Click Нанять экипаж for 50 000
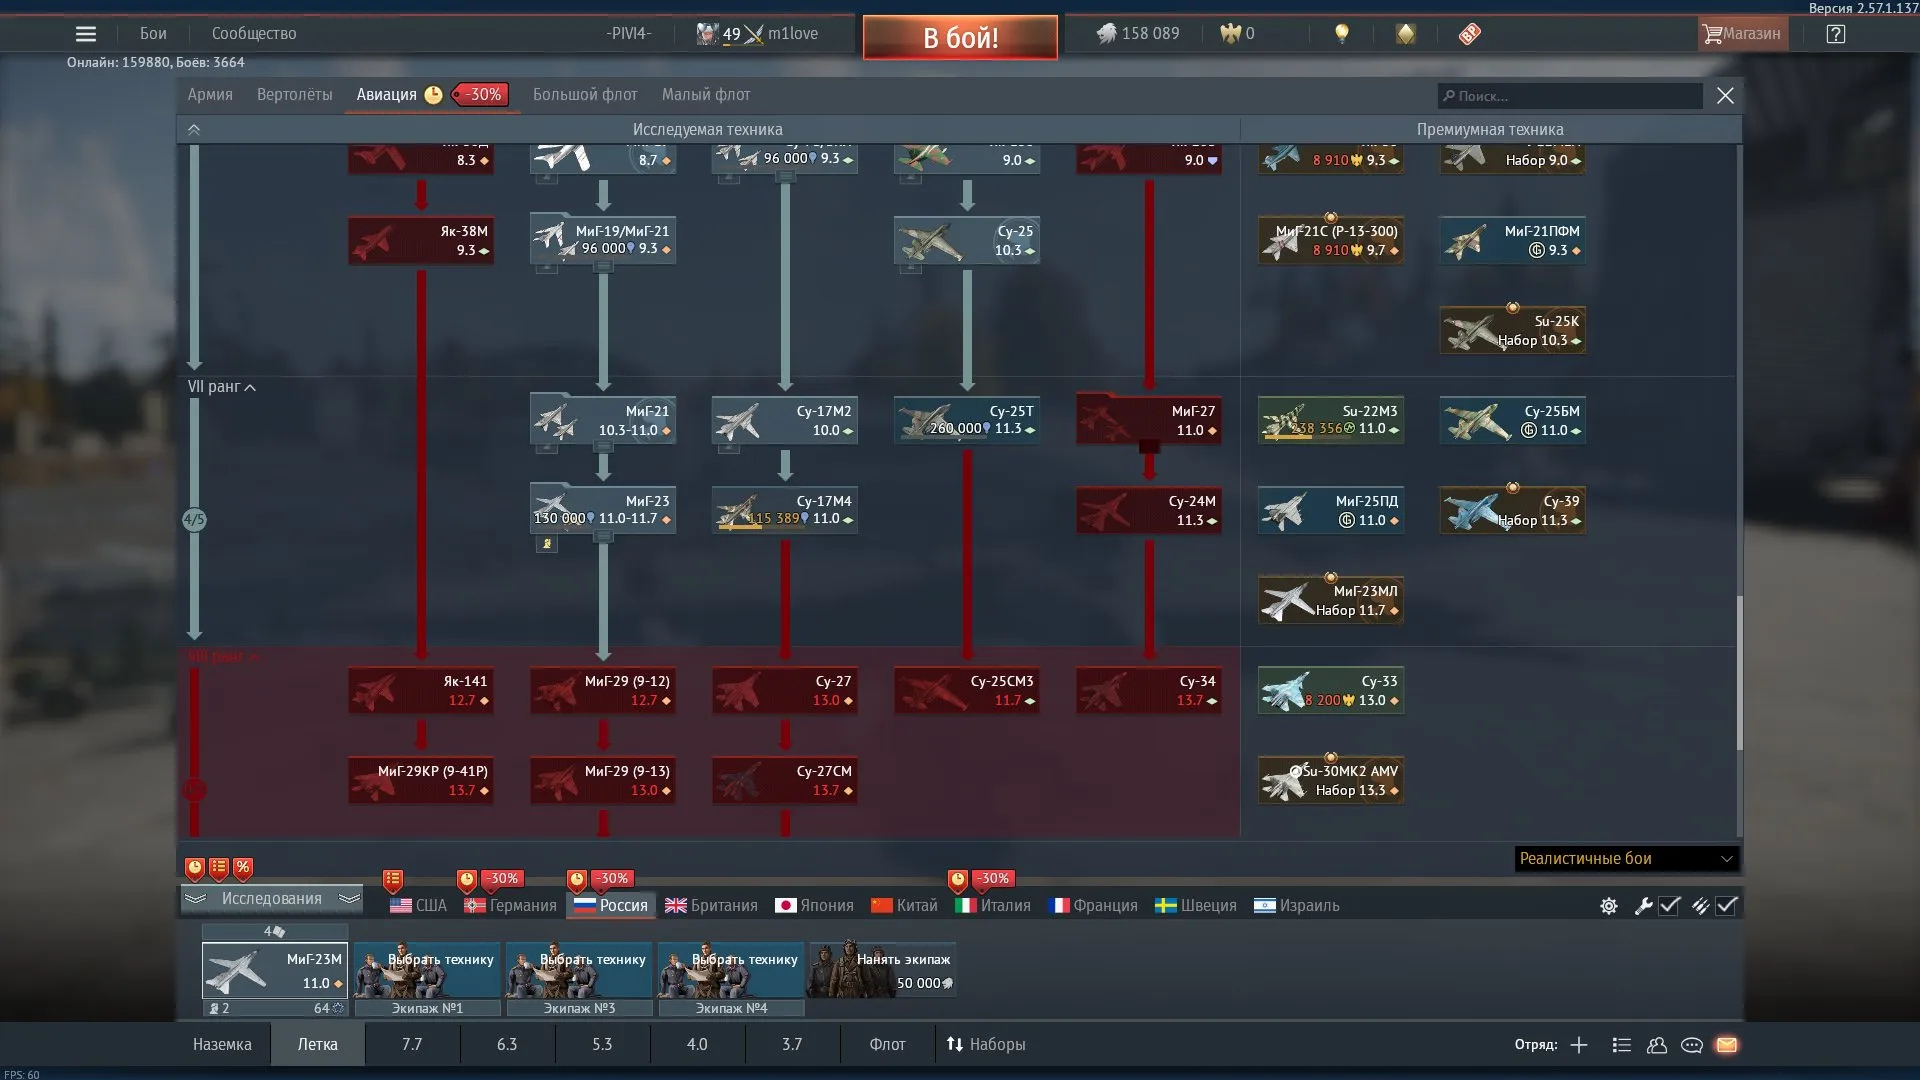This screenshot has width=1920, height=1080. click(882, 970)
